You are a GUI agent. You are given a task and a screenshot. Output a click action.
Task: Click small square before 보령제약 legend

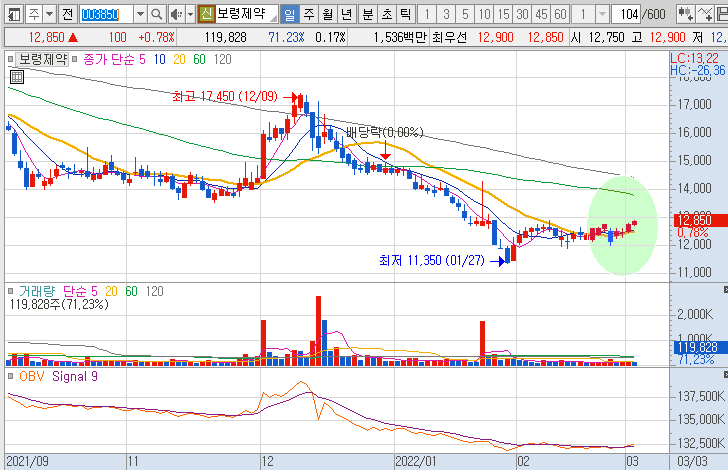pos(11,59)
